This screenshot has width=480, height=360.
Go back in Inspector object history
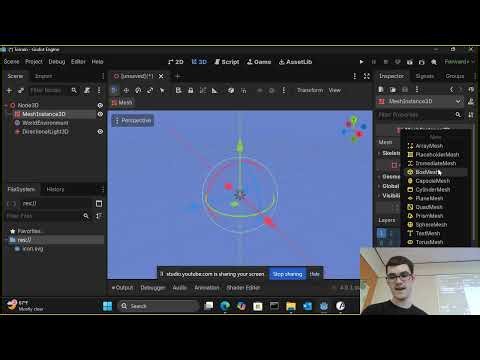(452, 89)
